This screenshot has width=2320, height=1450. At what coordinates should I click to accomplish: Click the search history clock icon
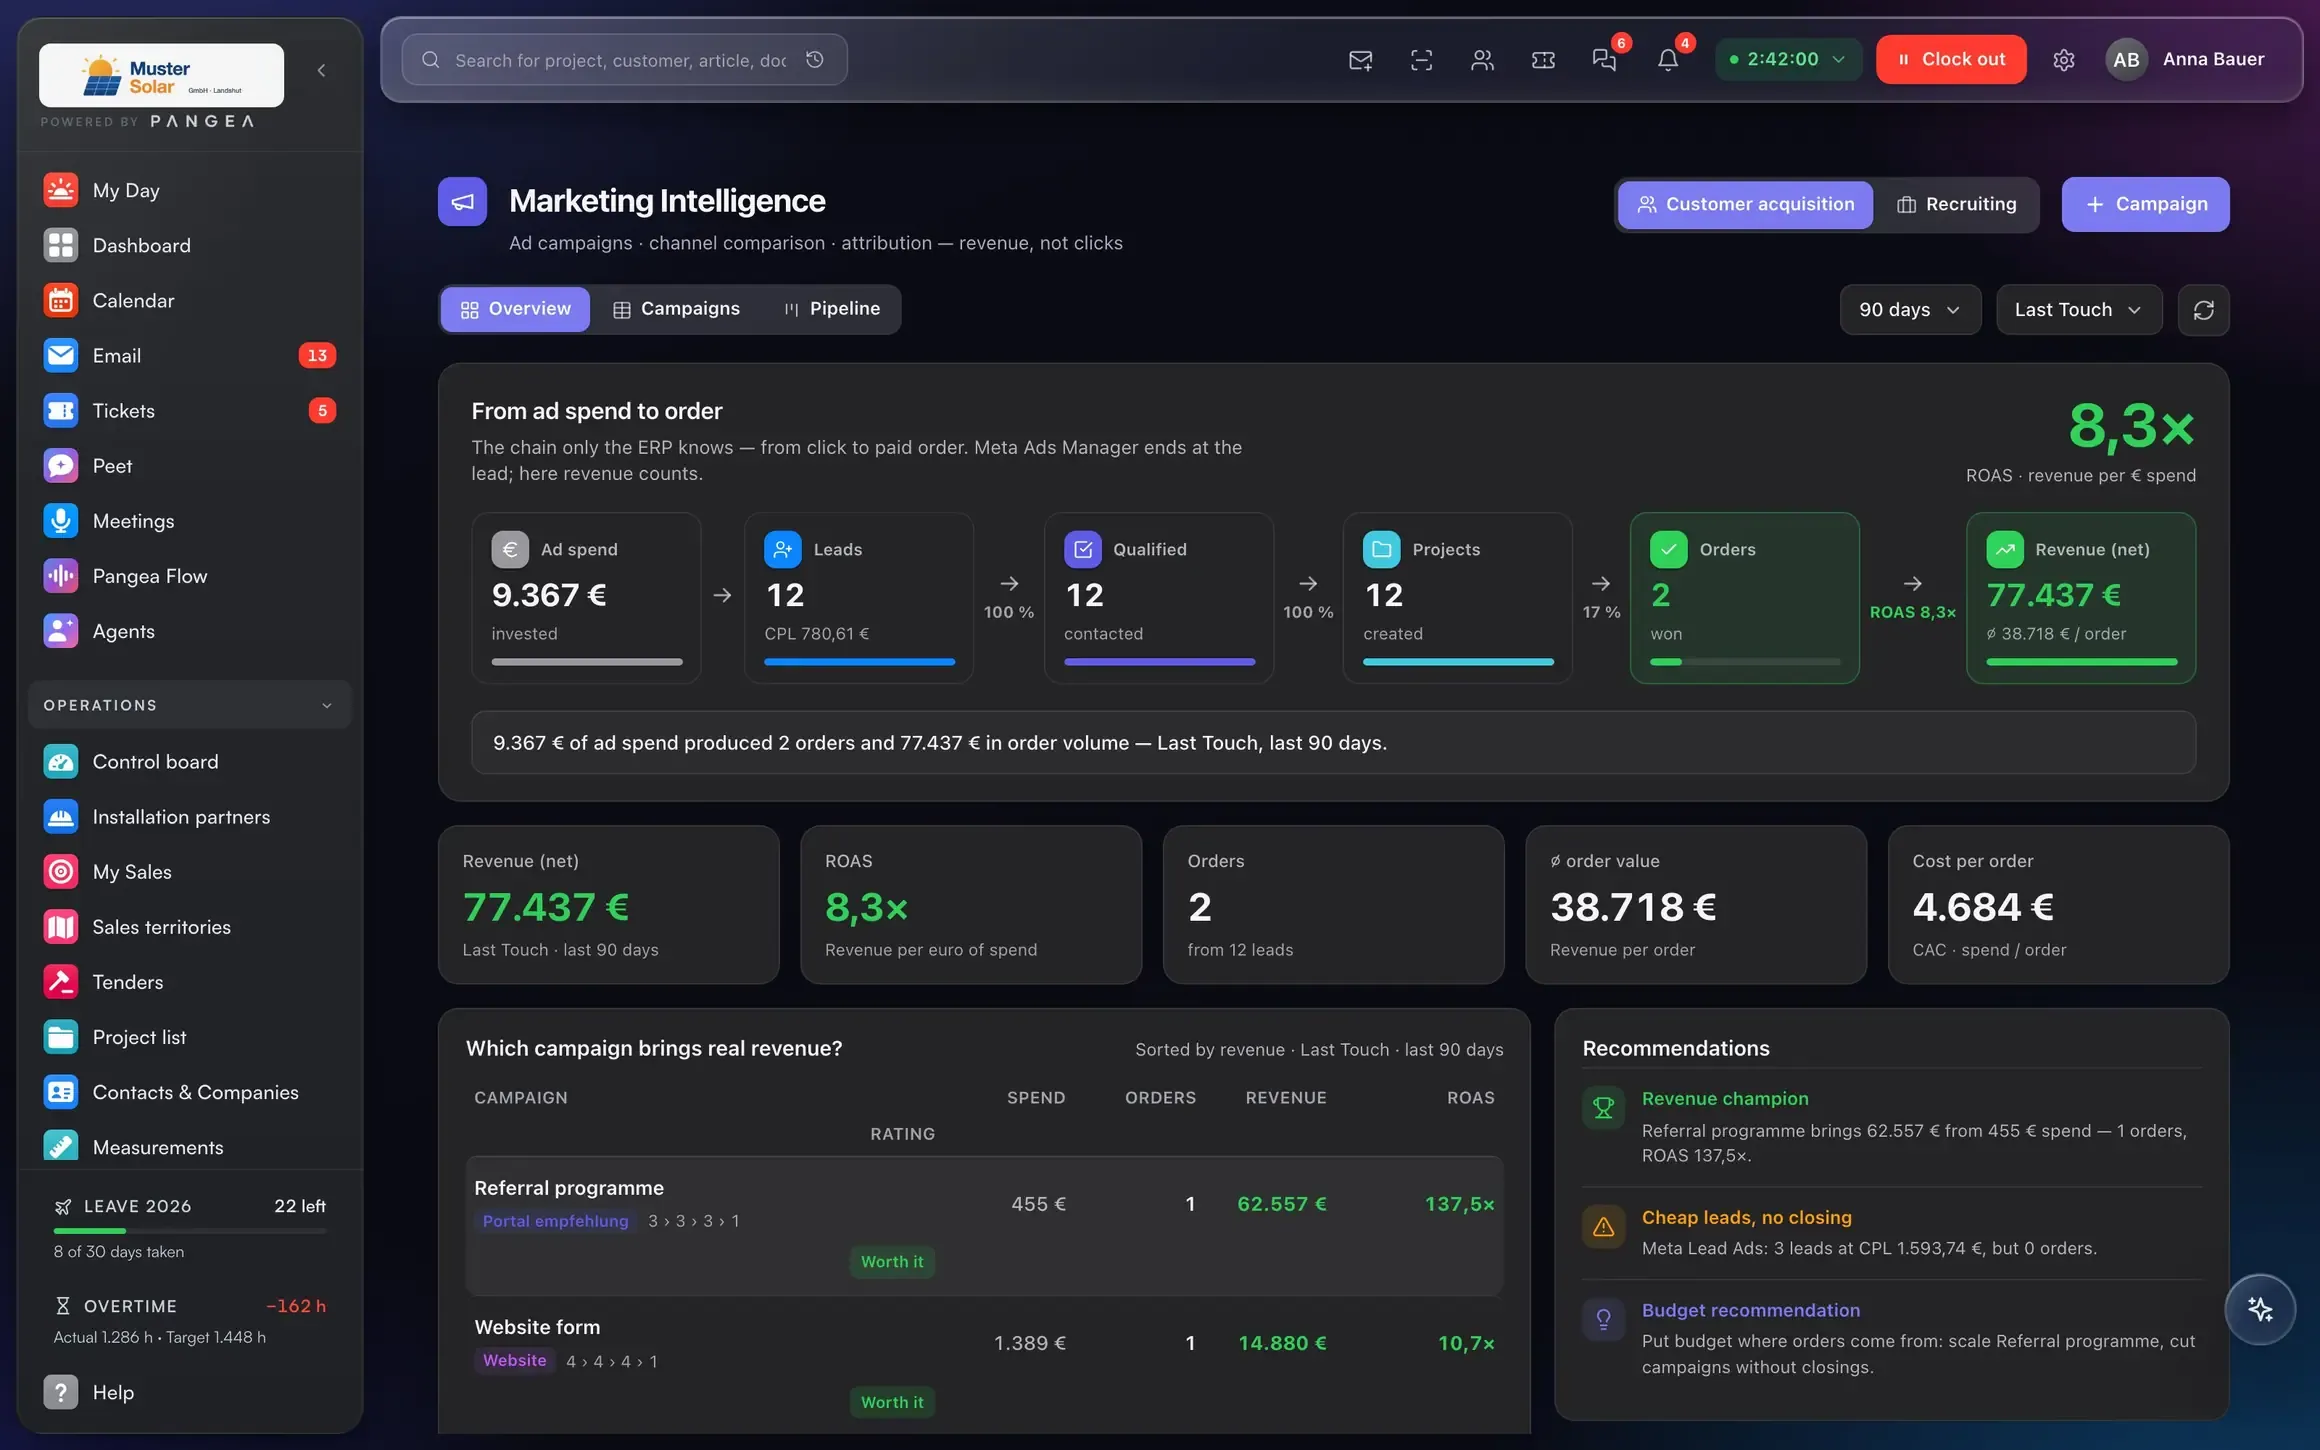tap(815, 60)
